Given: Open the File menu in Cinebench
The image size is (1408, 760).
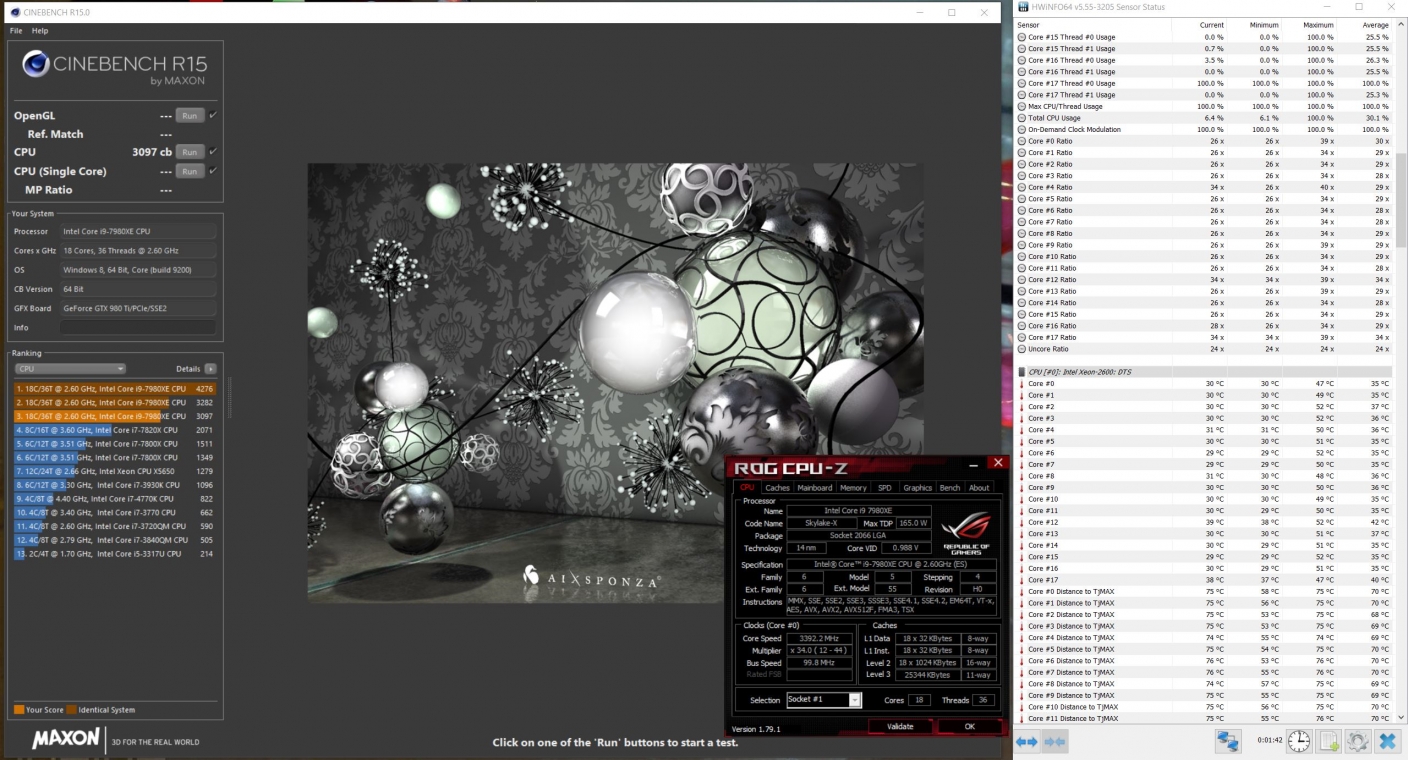Looking at the screenshot, I should [16, 31].
